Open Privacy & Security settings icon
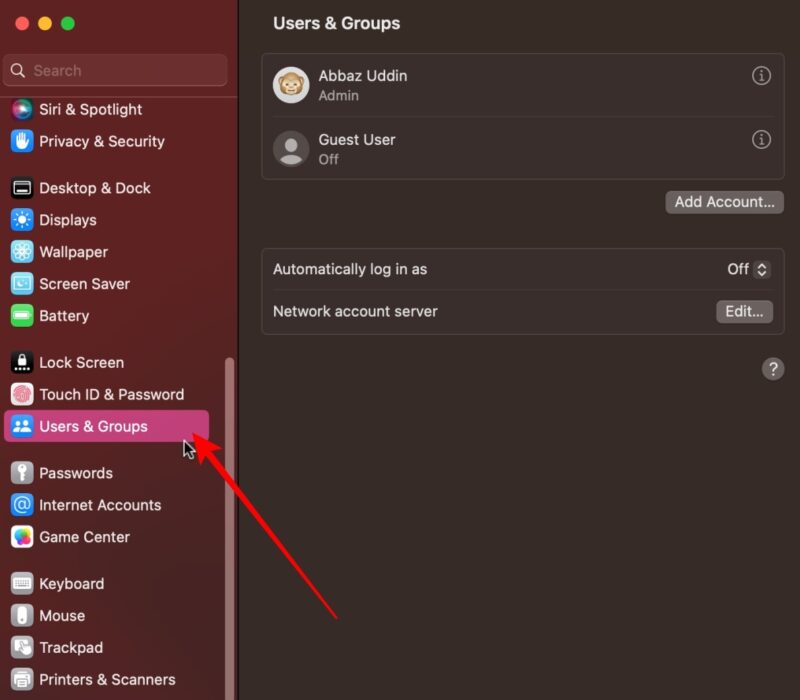The image size is (800, 700). pos(22,142)
